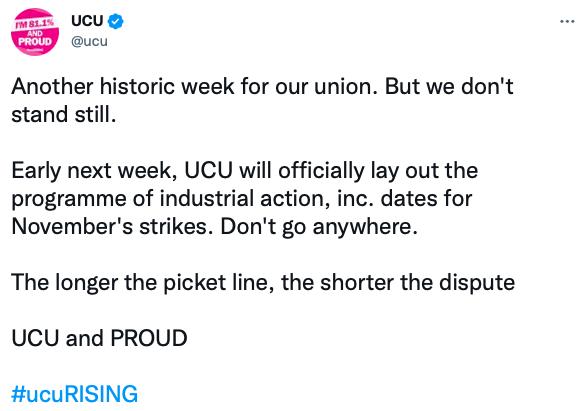This screenshot has width=587, height=411.
Task: Select the "stand still." text line
Action: [x=64, y=115]
